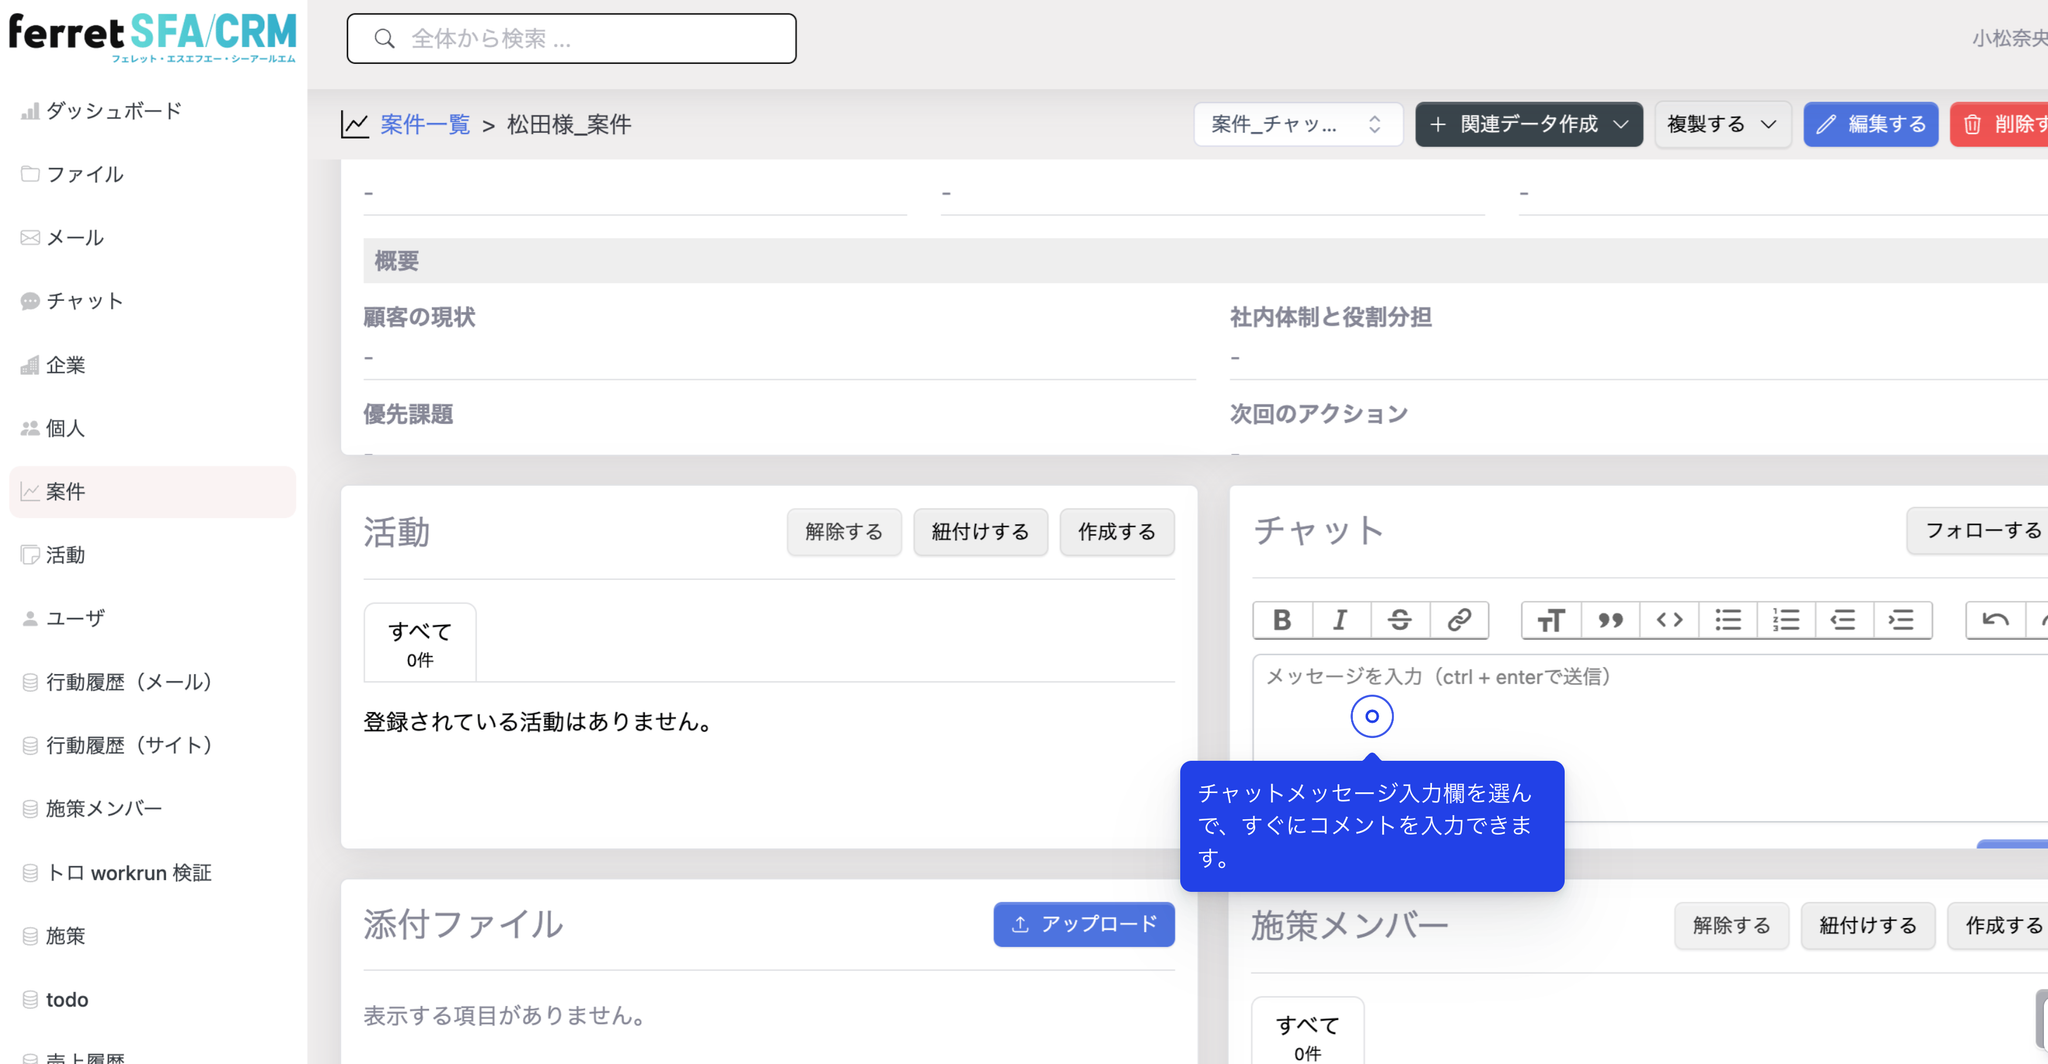Focus the chat message input area
The image size is (2048, 1064).
[x=1650, y=738]
